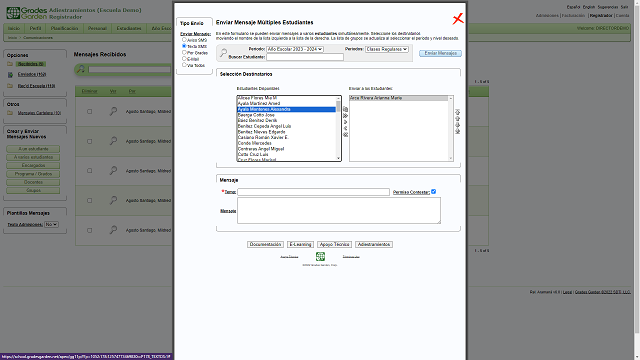Move recipient to top of list
The height and width of the screenshot is (360, 640).
pos(458,112)
